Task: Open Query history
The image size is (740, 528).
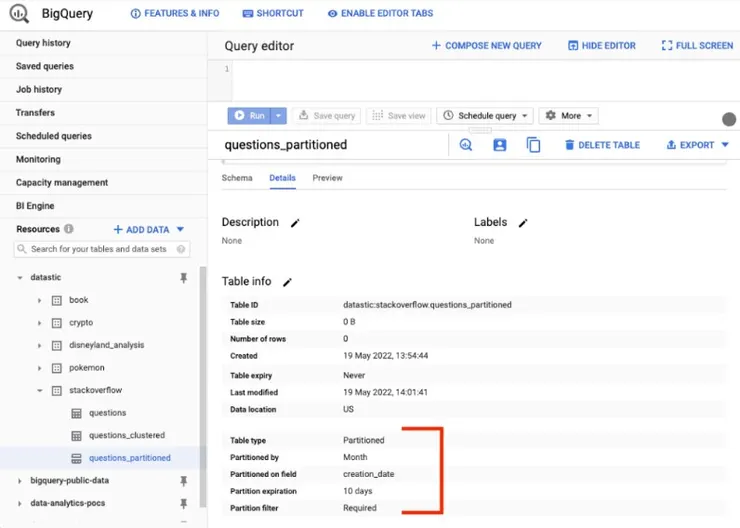Action: point(43,43)
